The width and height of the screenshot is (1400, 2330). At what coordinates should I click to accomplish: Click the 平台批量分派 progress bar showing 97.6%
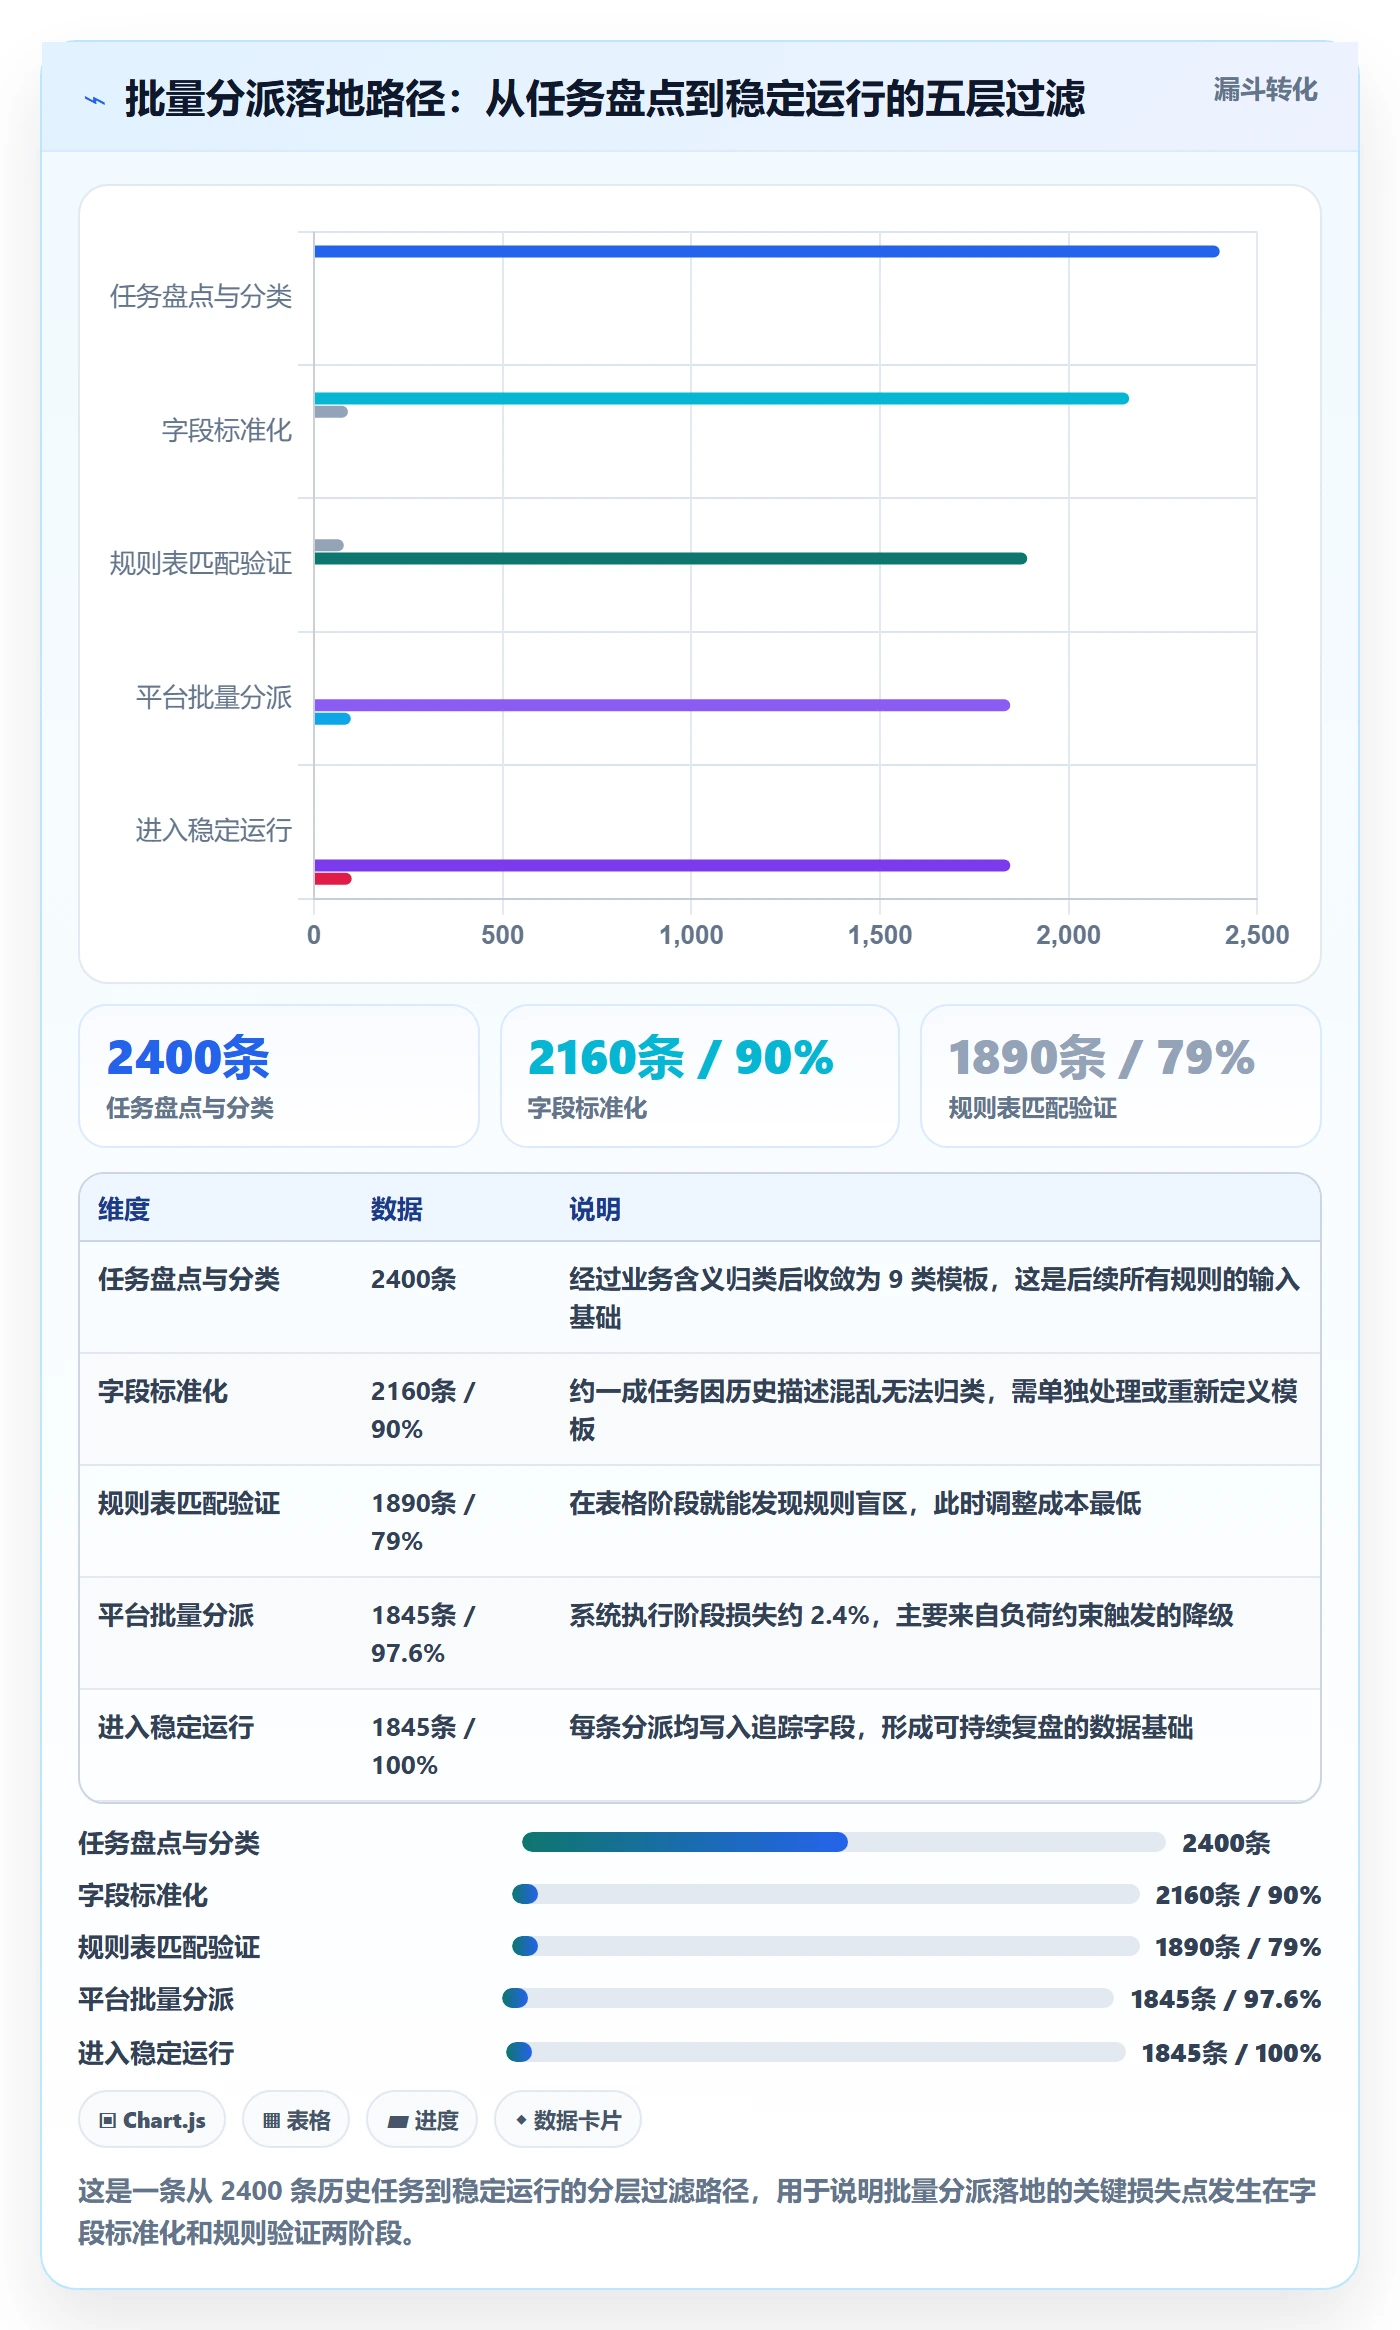[x=807, y=1998]
